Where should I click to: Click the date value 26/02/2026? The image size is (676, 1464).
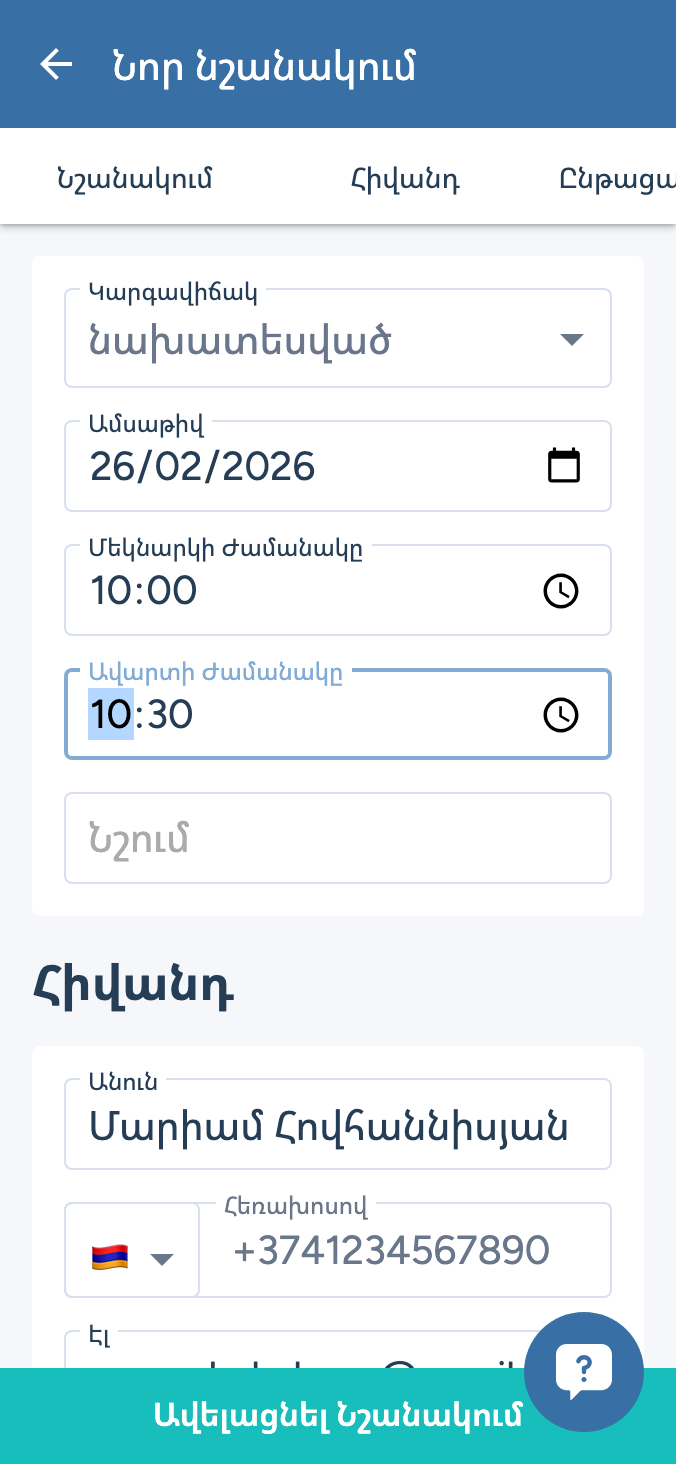click(203, 467)
